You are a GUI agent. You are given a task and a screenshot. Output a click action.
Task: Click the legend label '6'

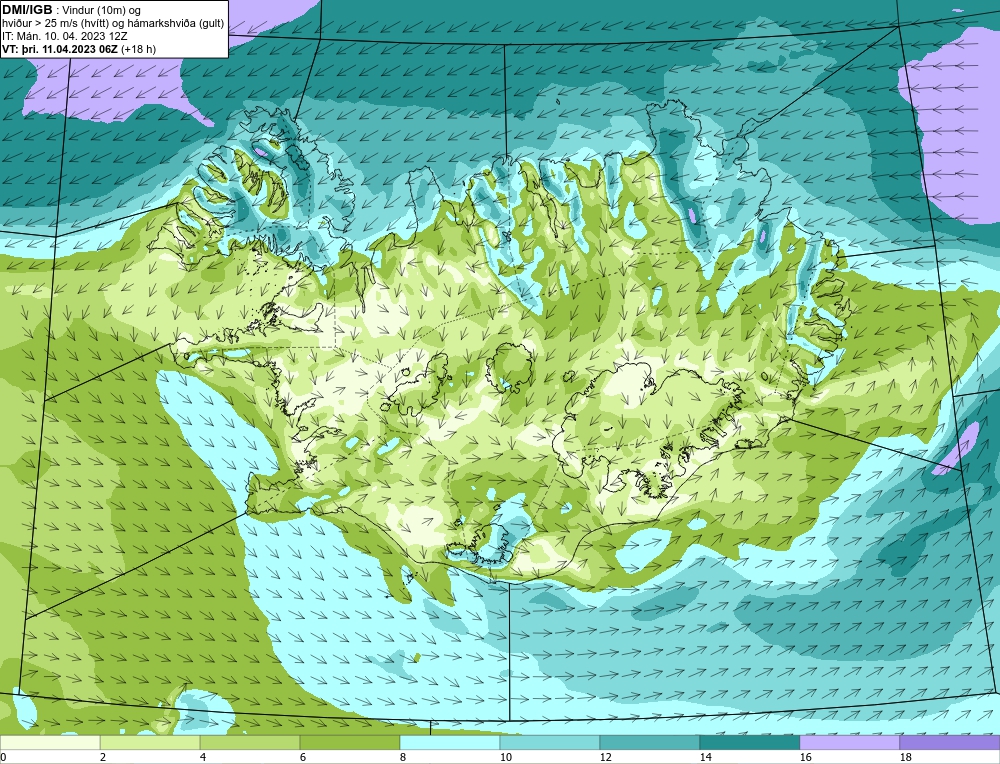(x=303, y=757)
